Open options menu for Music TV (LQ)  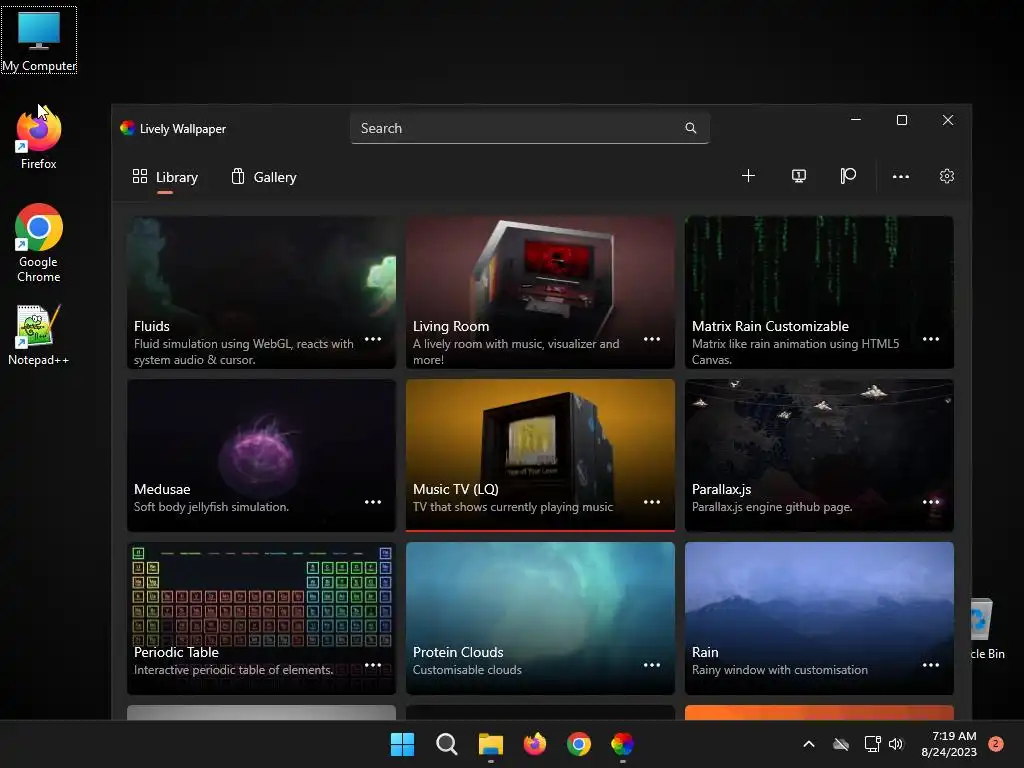652,502
